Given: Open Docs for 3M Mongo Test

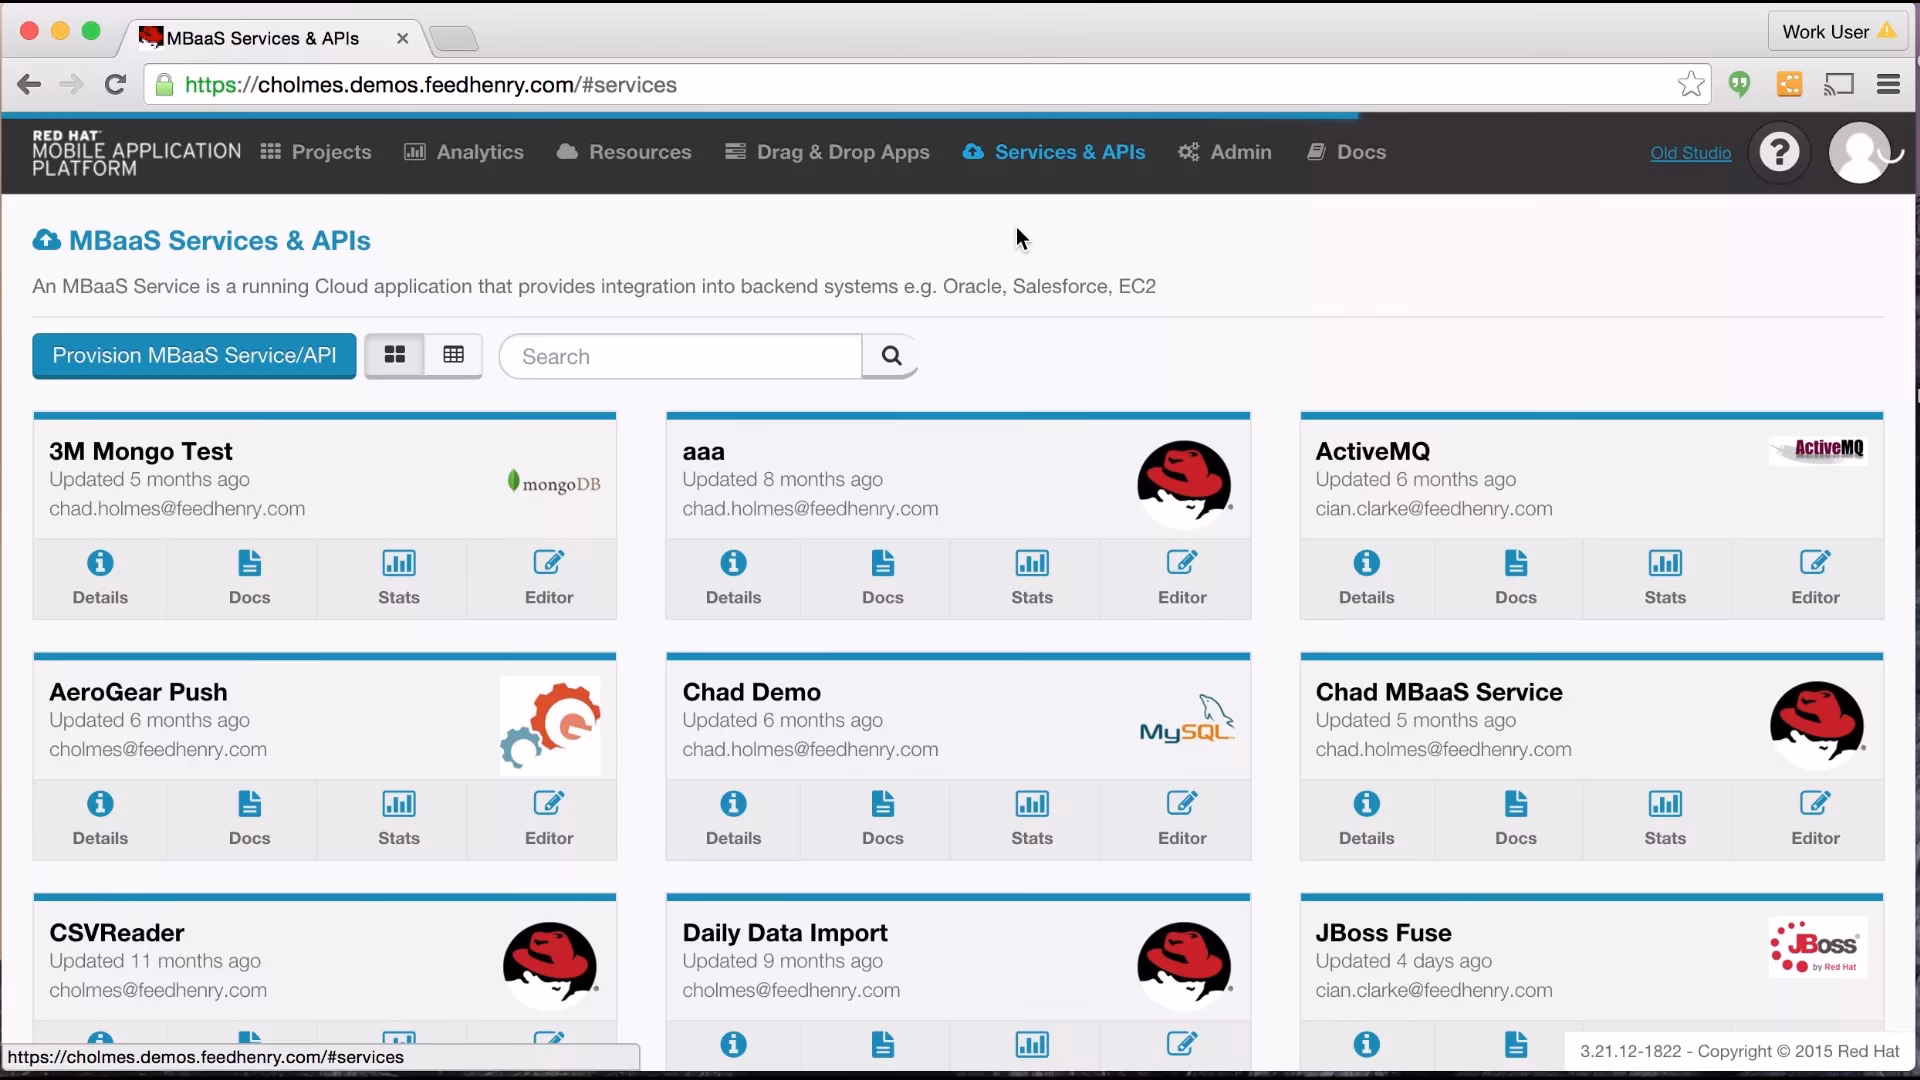Looking at the screenshot, I should (x=249, y=579).
